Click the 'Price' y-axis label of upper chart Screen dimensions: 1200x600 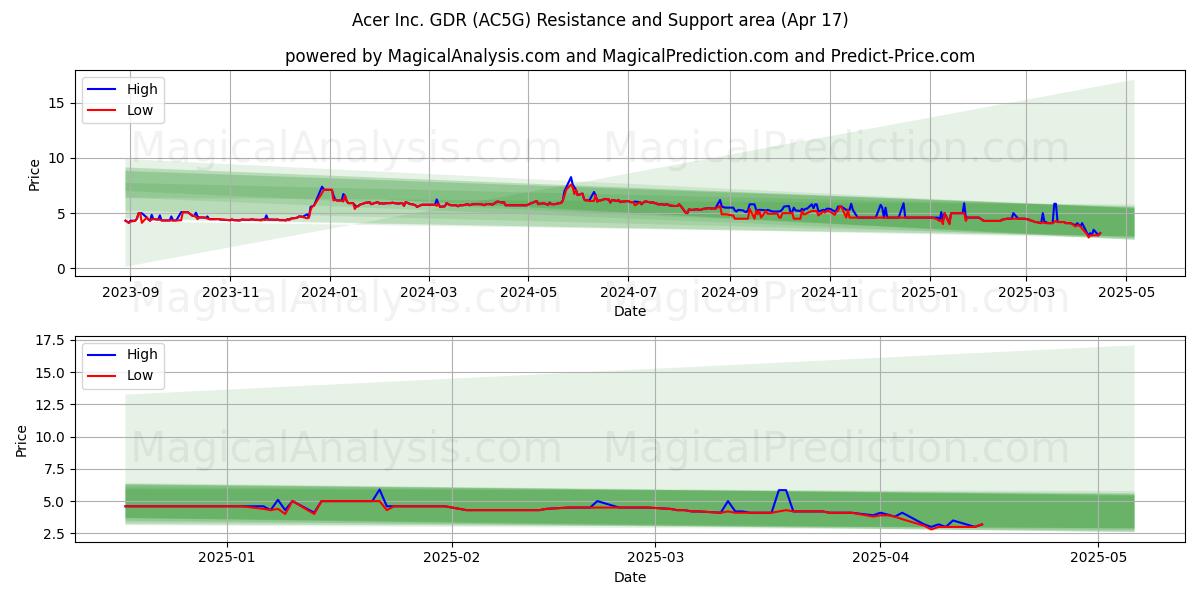tap(35, 175)
